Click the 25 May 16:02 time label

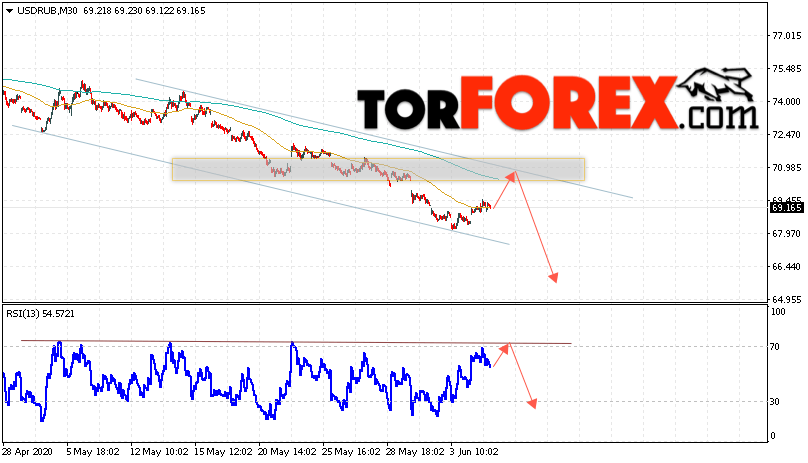(x=351, y=452)
